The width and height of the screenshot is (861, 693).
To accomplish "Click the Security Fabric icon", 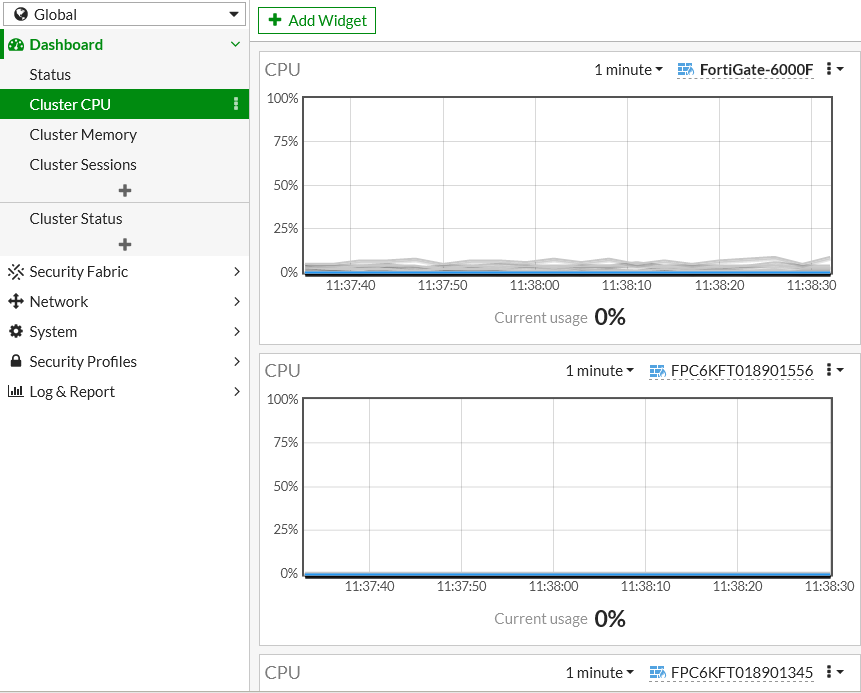I will 16,272.
